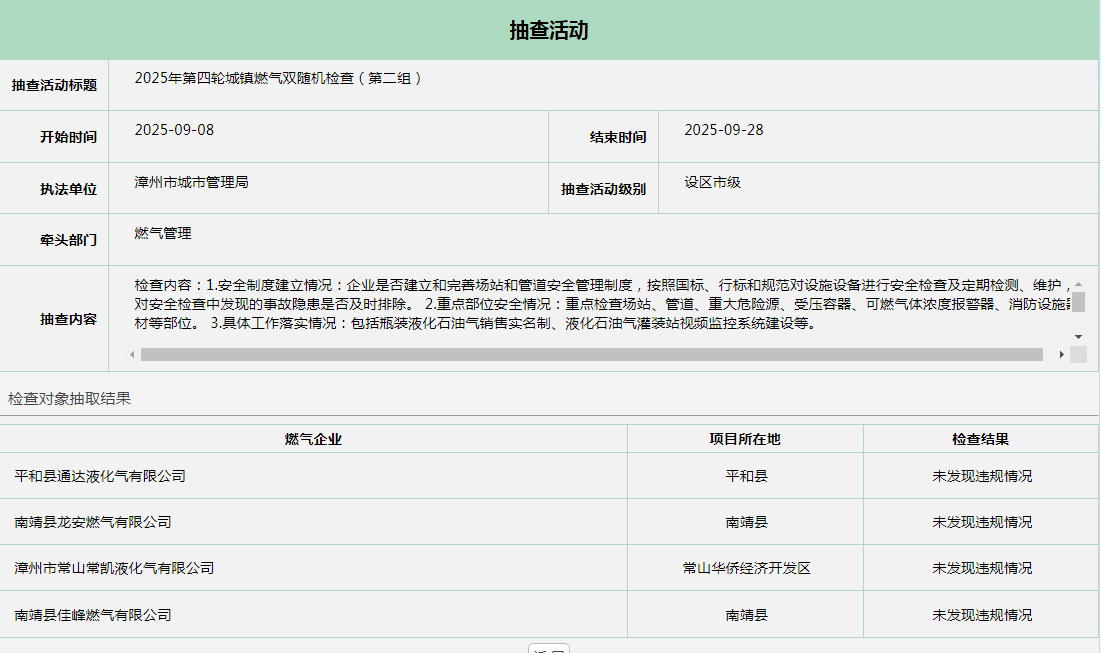This screenshot has height=653, width=1101.
Task: Click the 常山华侨经济开发区 location cell
Action: tap(746, 568)
